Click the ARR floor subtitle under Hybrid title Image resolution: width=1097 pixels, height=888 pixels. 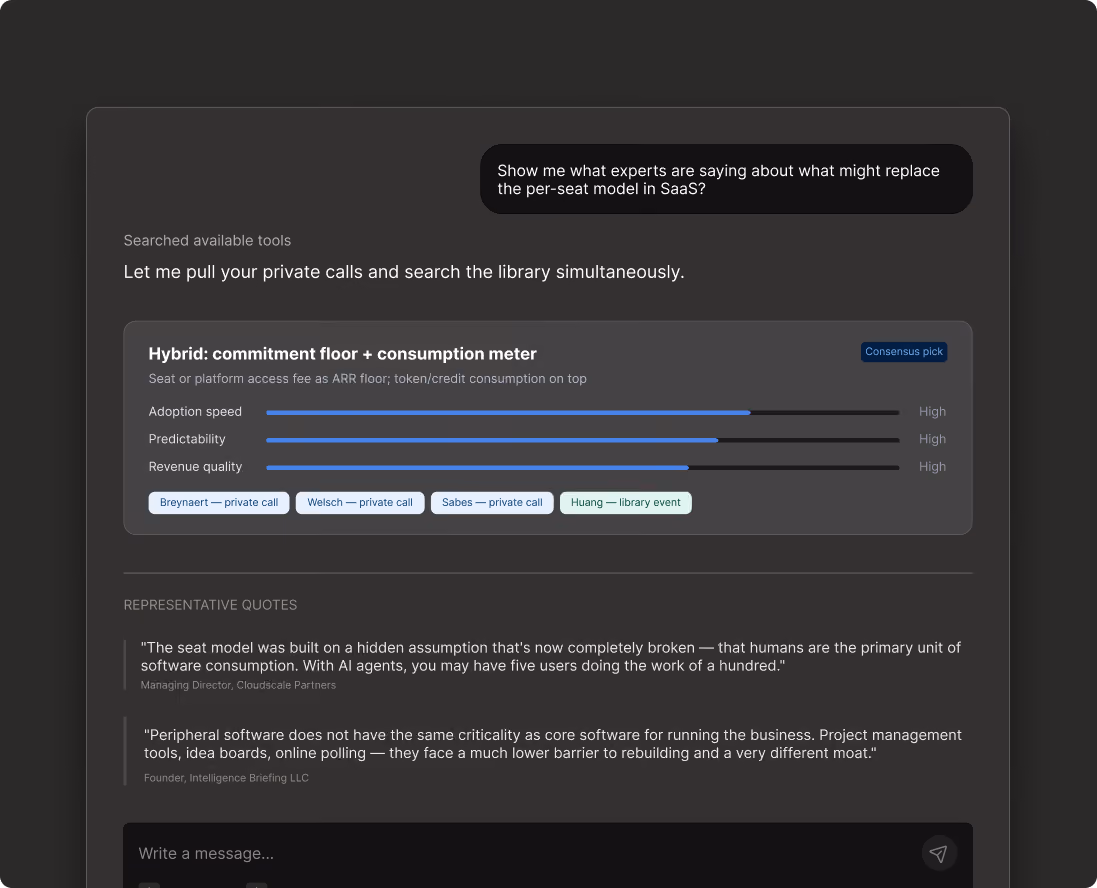coord(367,379)
